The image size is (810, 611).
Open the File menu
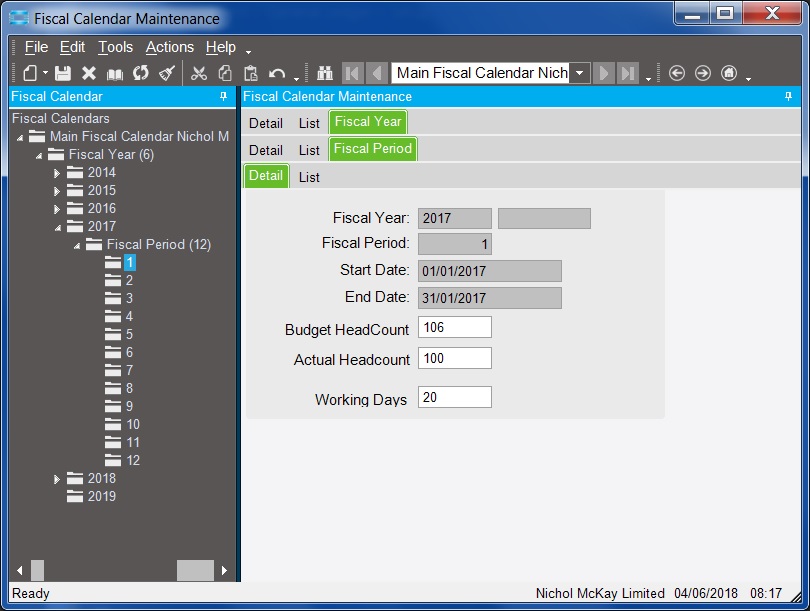pos(36,47)
